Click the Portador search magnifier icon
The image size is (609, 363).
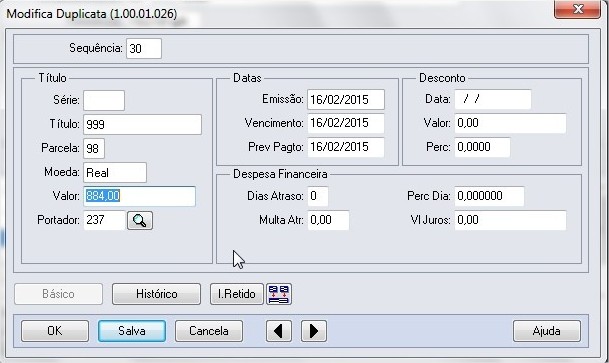pyautogui.click(x=140, y=221)
